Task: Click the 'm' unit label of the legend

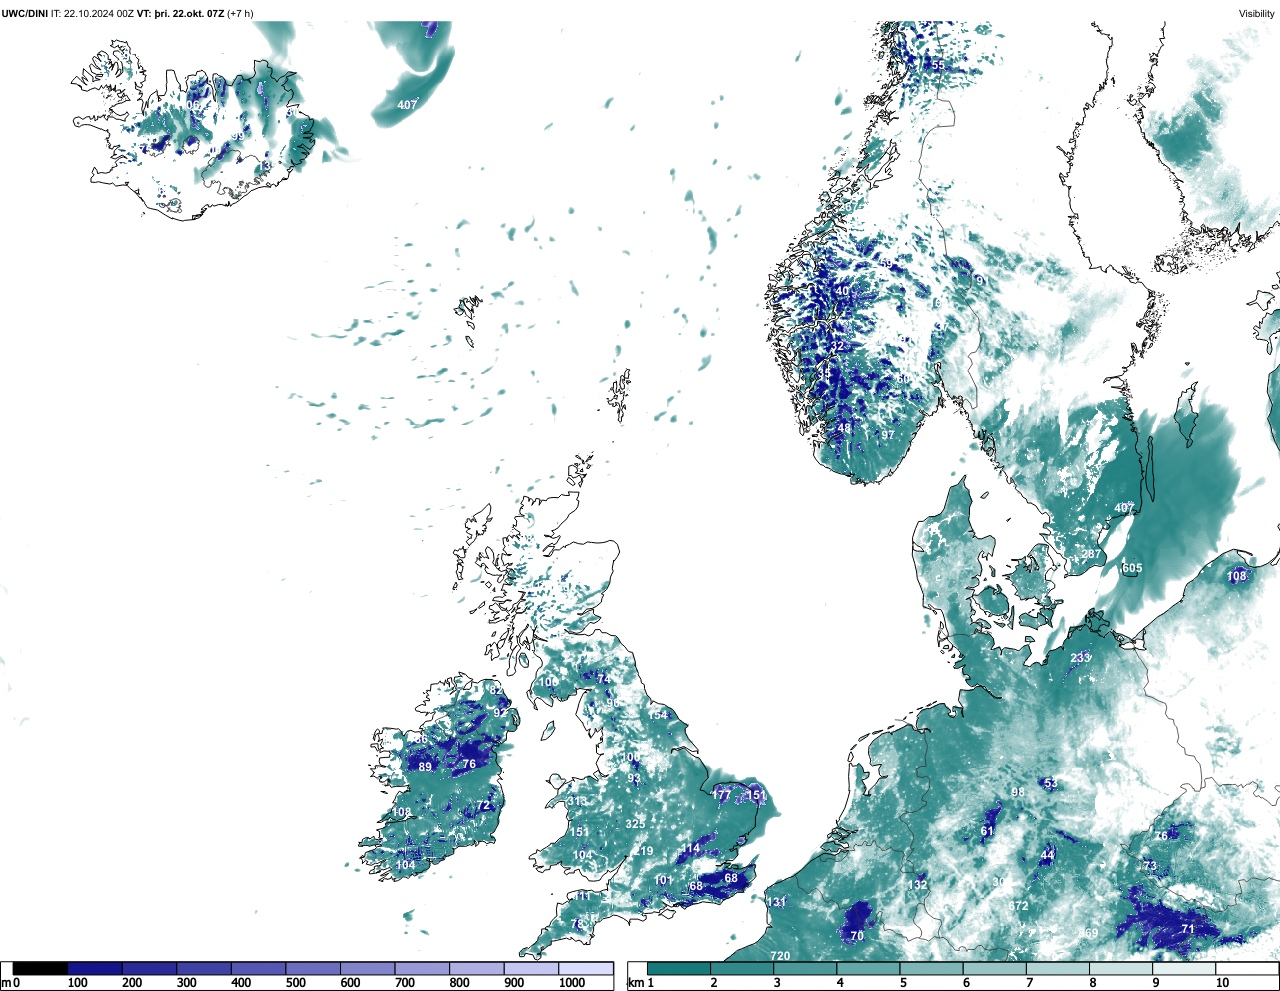Action: tap(5, 983)
